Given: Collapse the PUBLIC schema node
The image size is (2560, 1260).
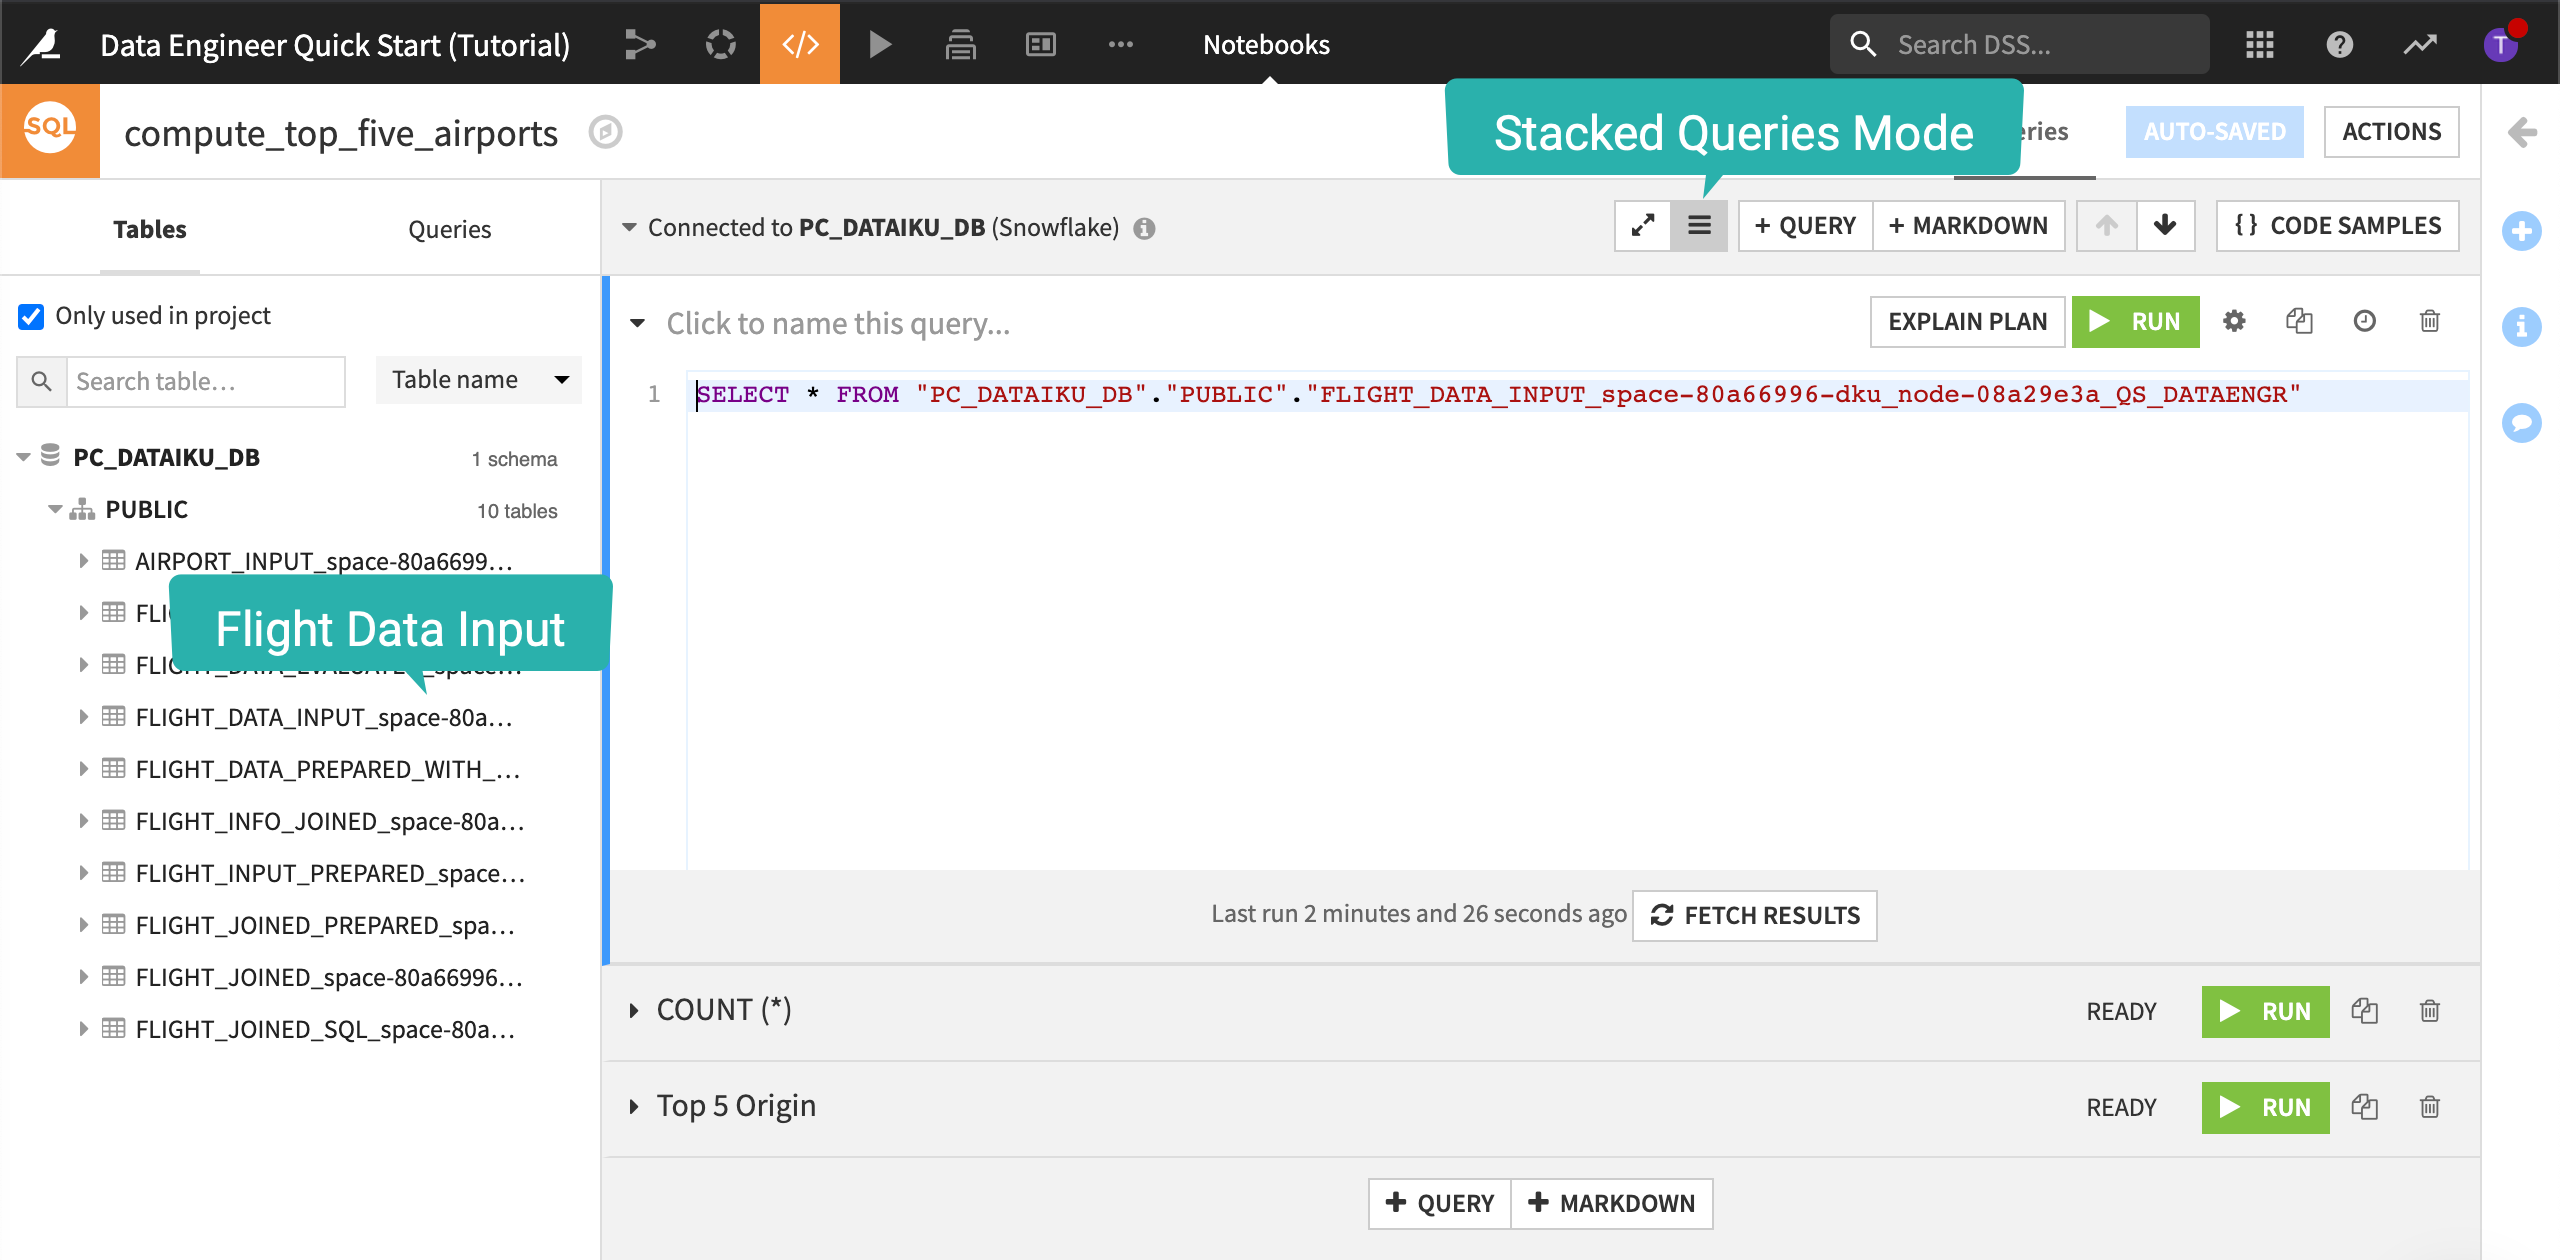Looking at the screenshot, I should (x=55, y=509).
